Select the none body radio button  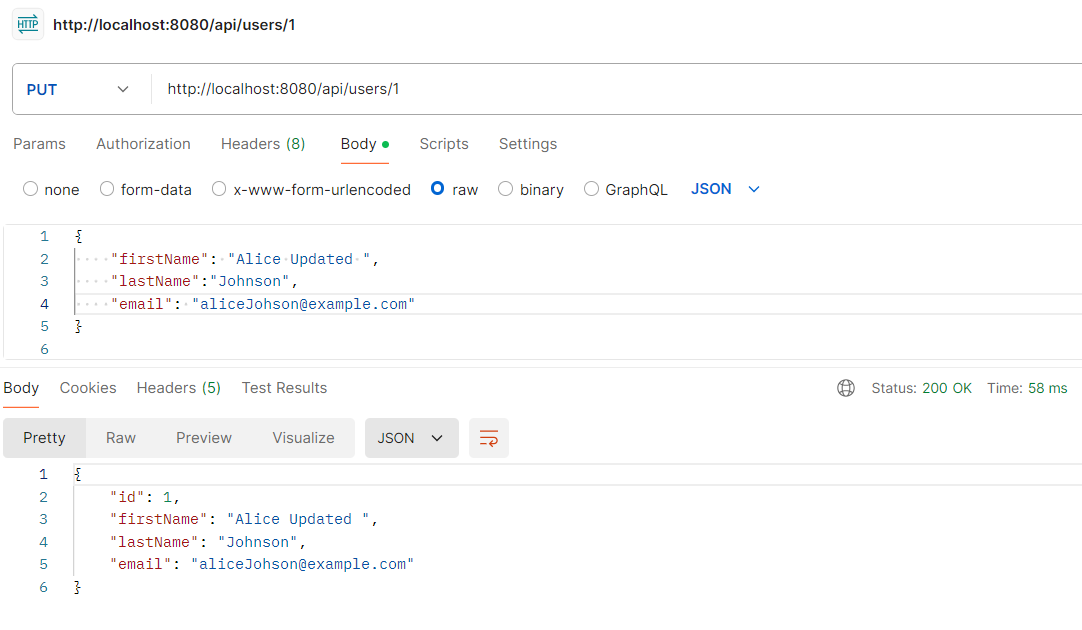[31, 189]
